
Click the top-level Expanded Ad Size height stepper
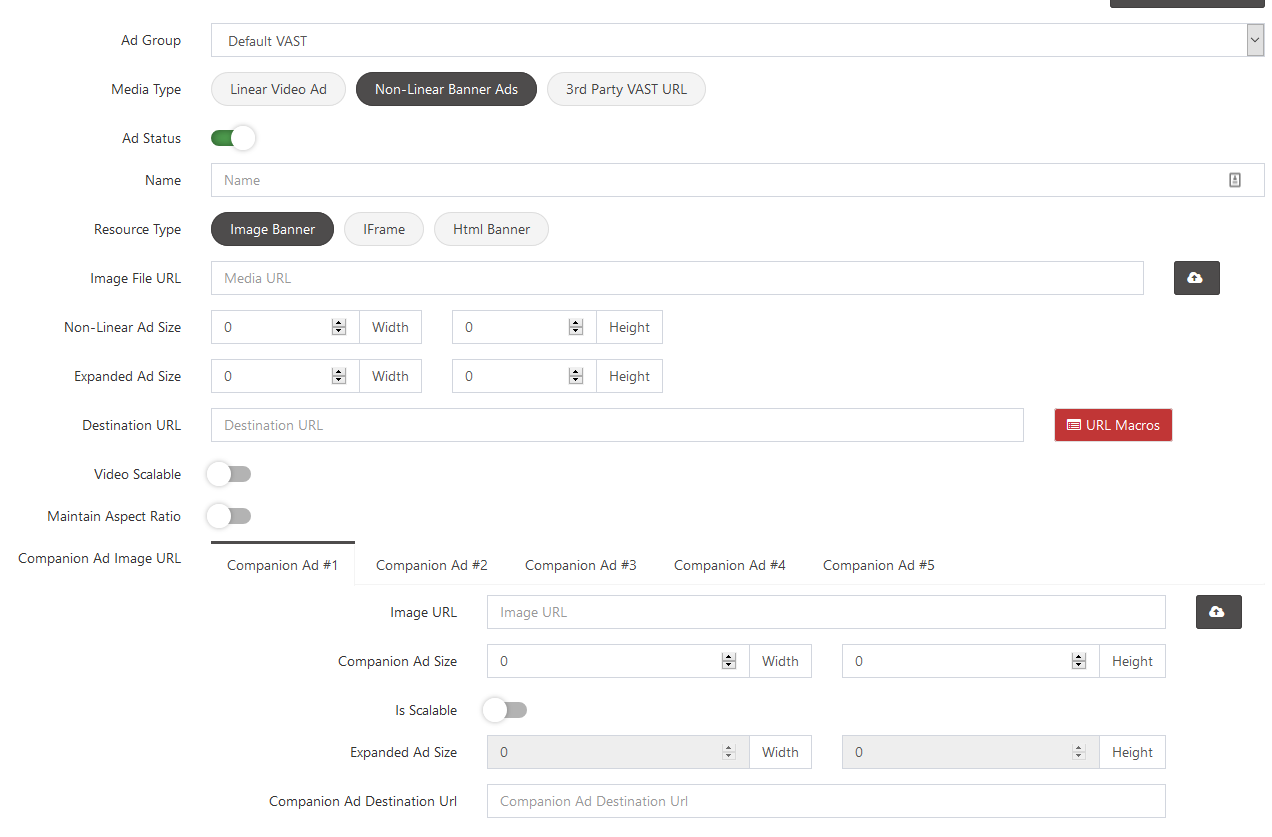point(575,376)
